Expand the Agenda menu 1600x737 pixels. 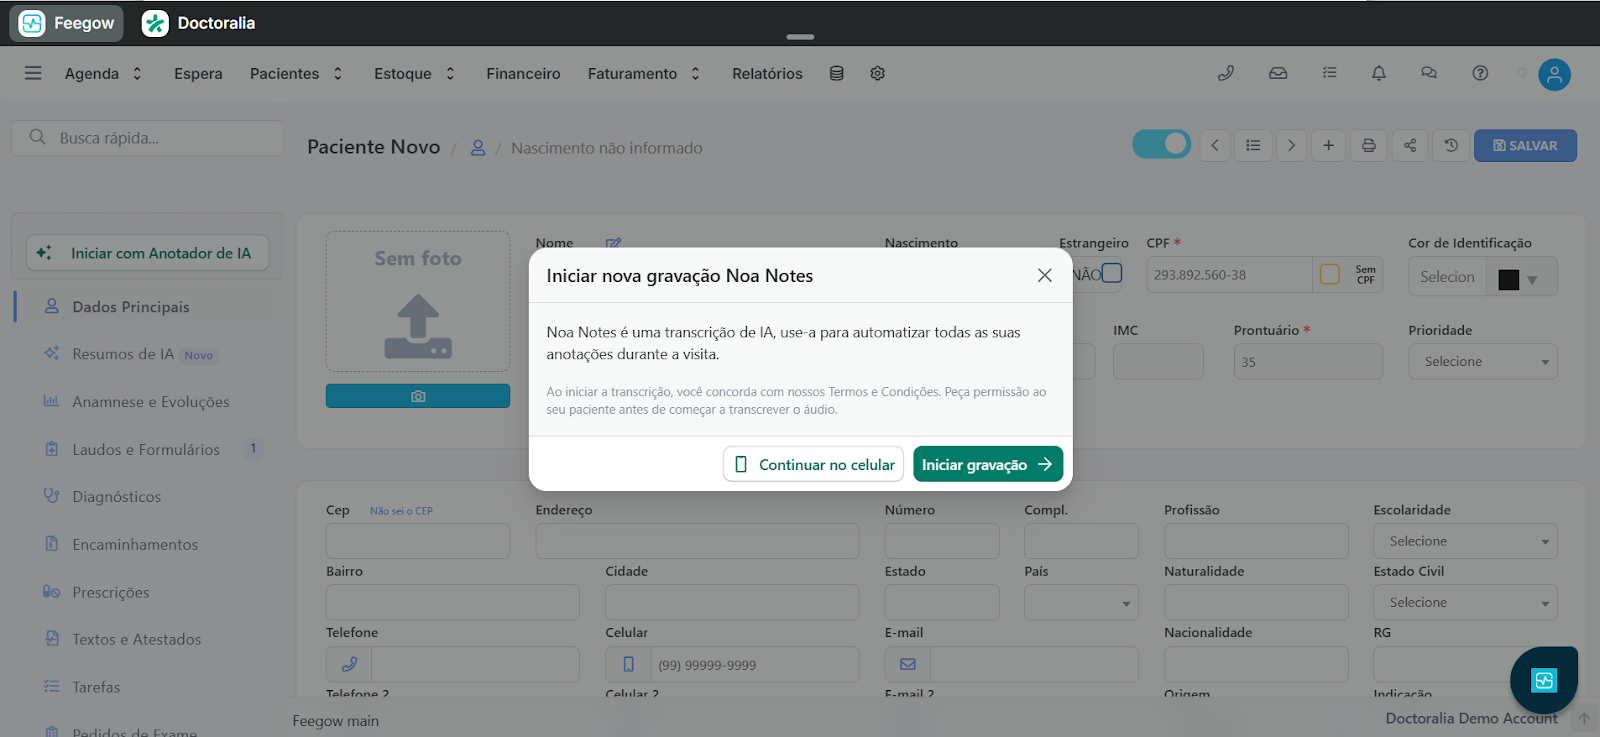coord(103,73)
